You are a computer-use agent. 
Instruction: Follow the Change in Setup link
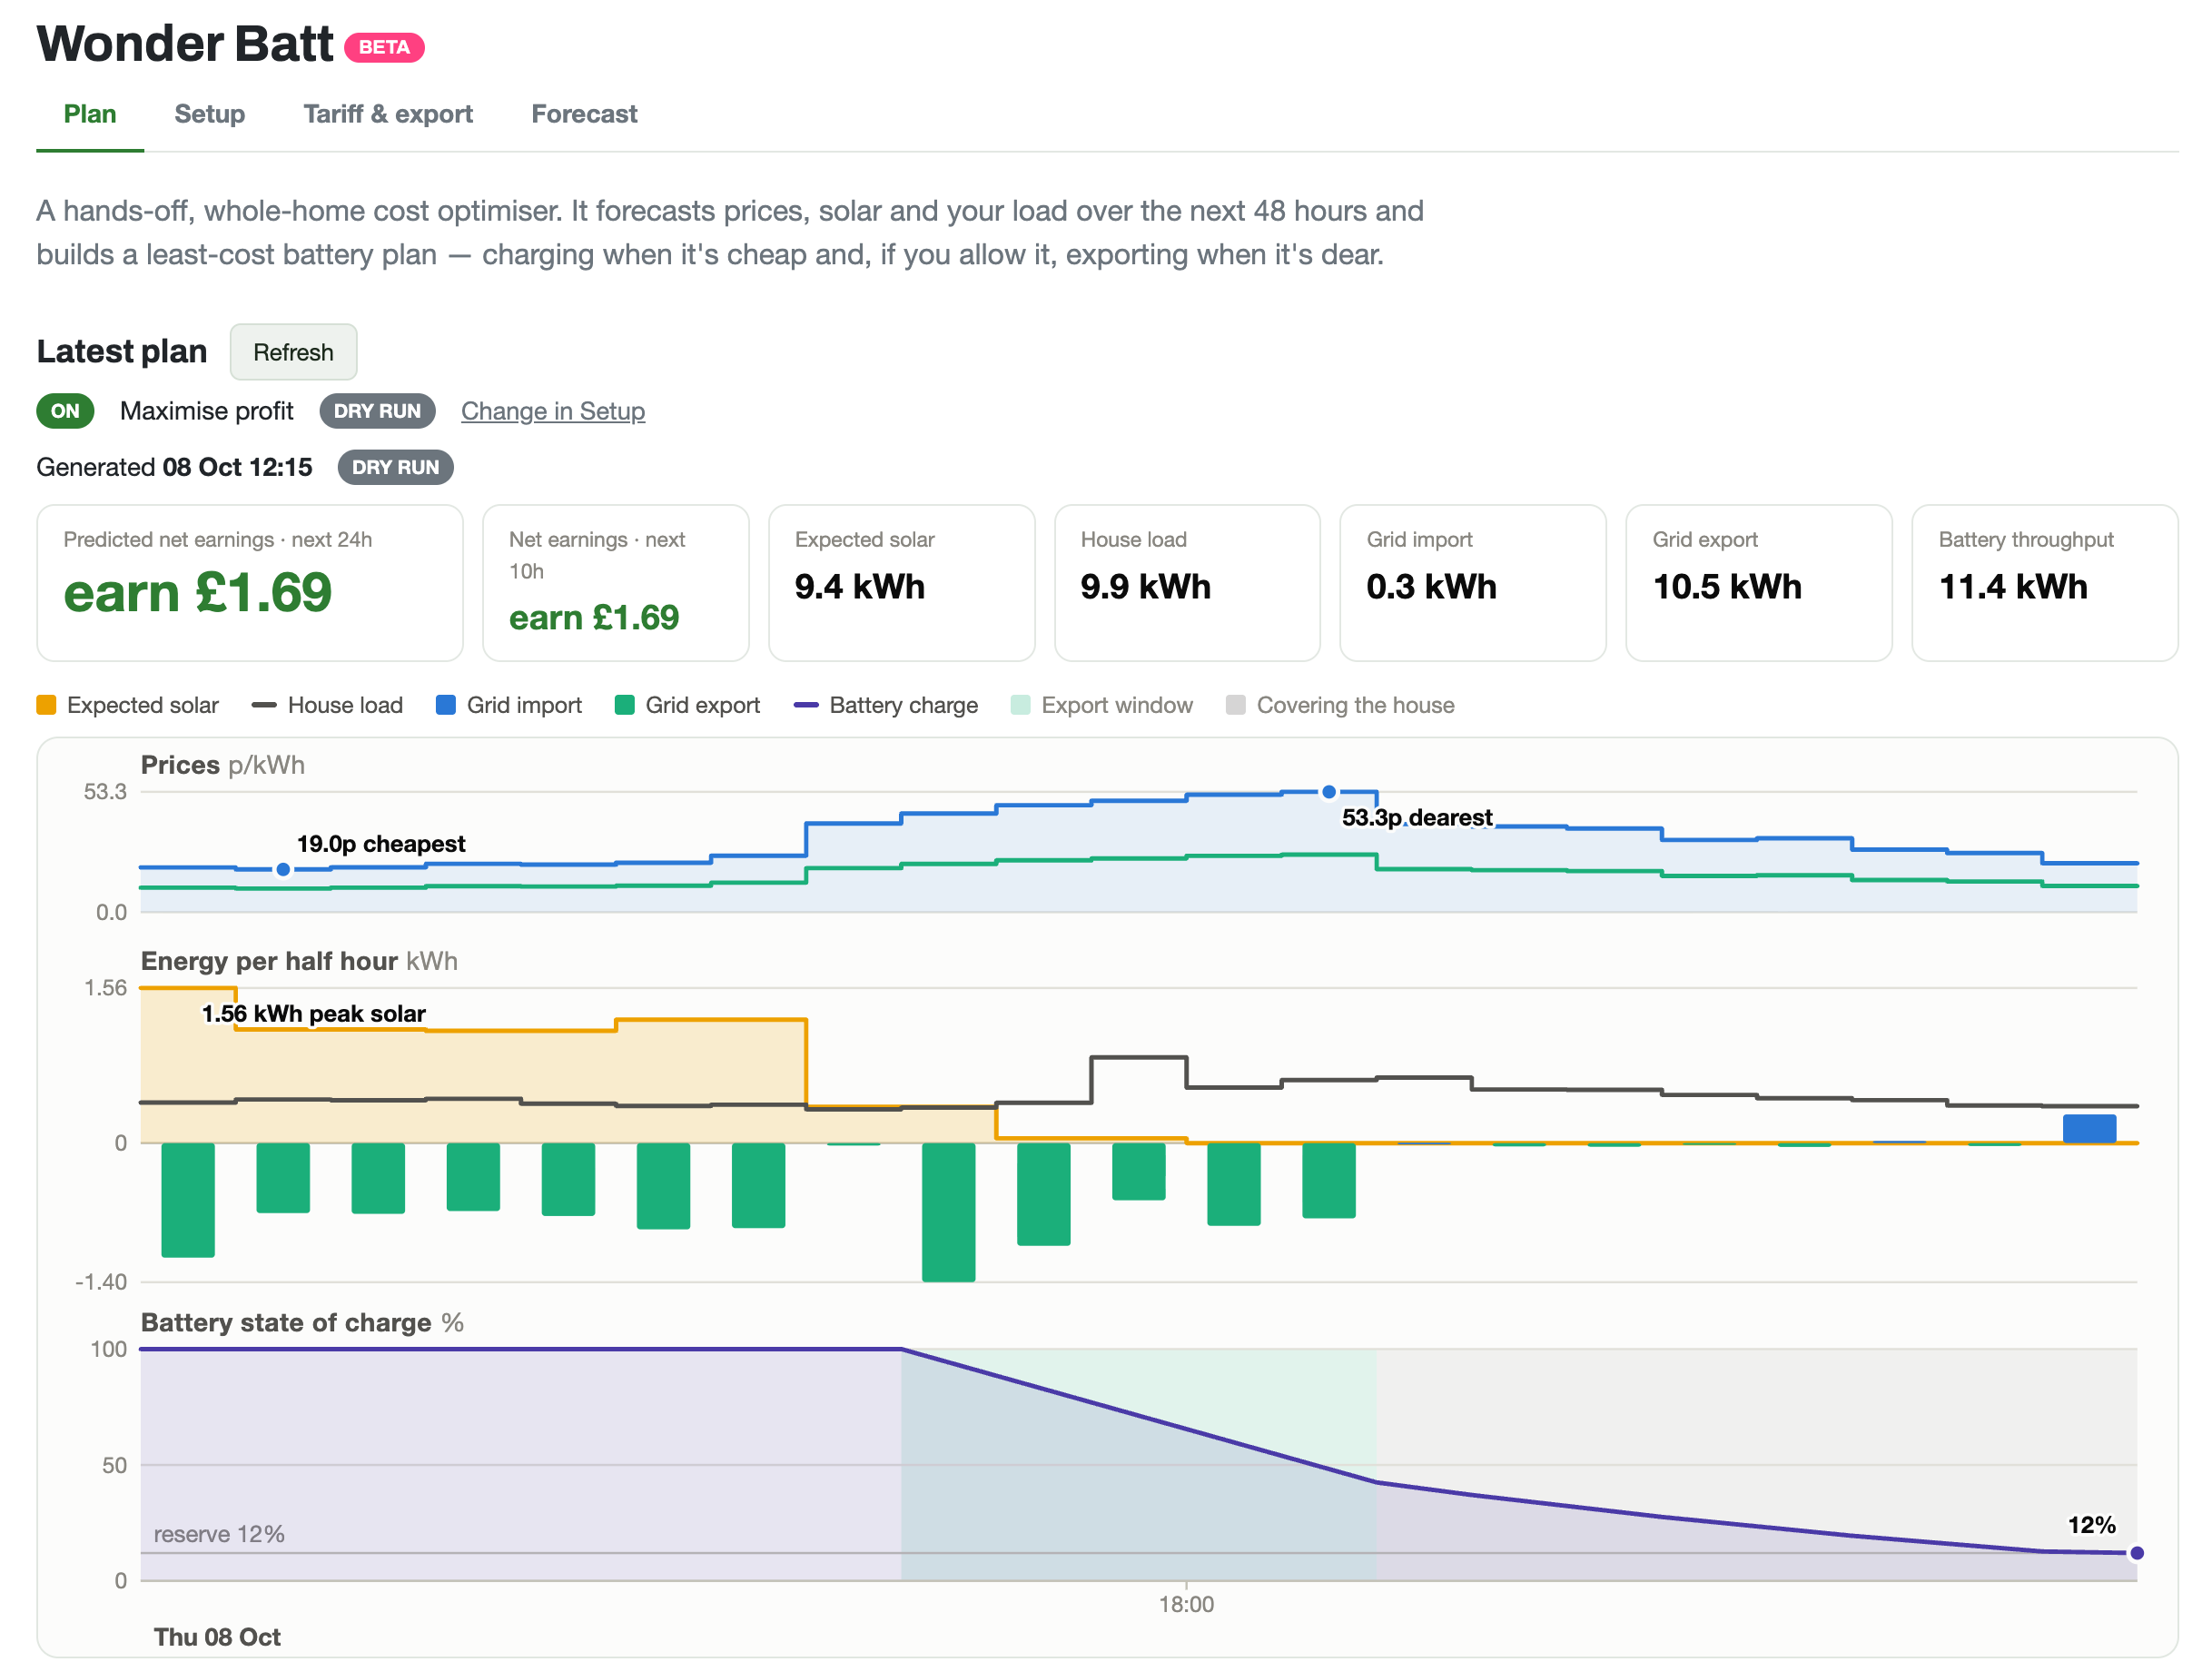pyautogui.click(x=553, y=411)
